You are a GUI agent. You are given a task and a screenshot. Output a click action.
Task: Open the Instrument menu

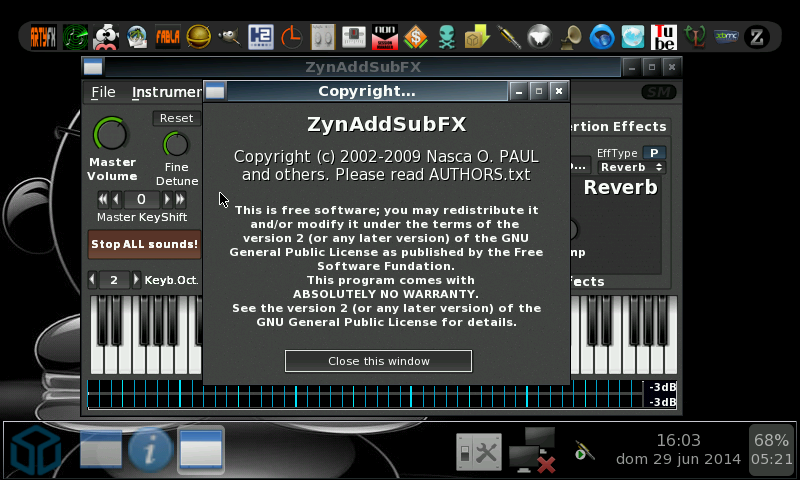(x=166, y=92)
